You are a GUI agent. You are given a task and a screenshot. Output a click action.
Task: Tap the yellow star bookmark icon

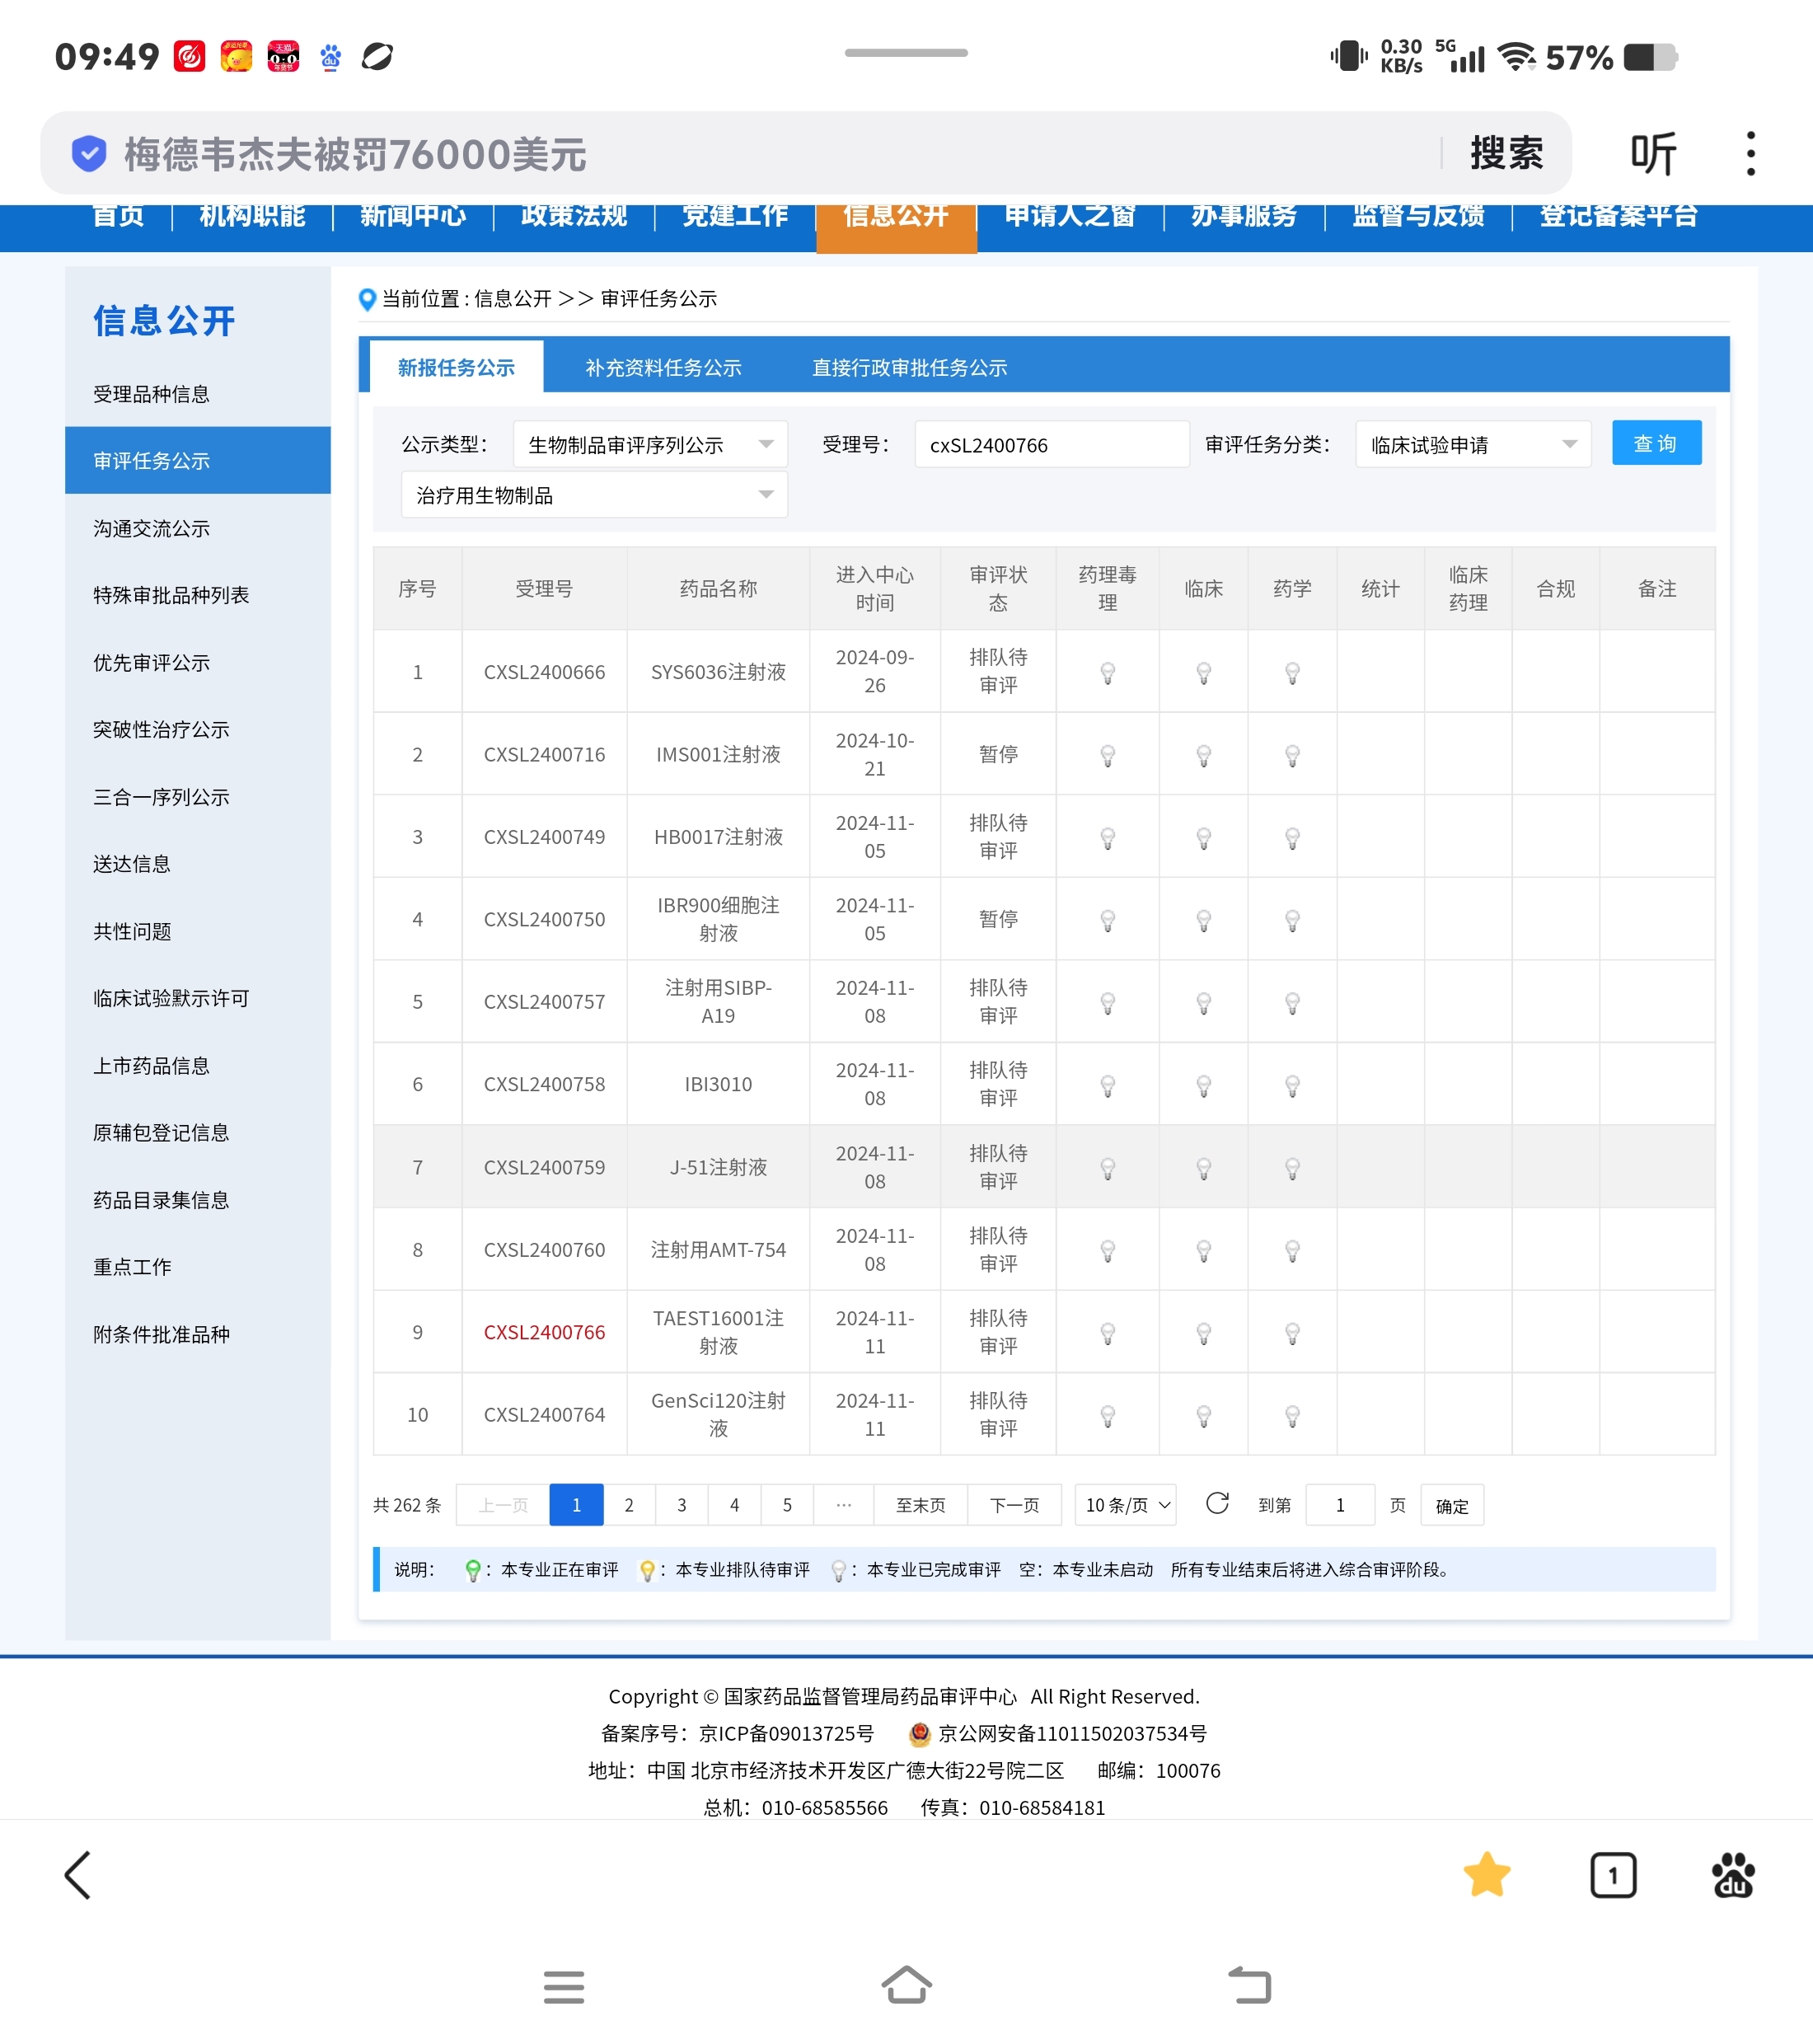pos(1486,1874)
